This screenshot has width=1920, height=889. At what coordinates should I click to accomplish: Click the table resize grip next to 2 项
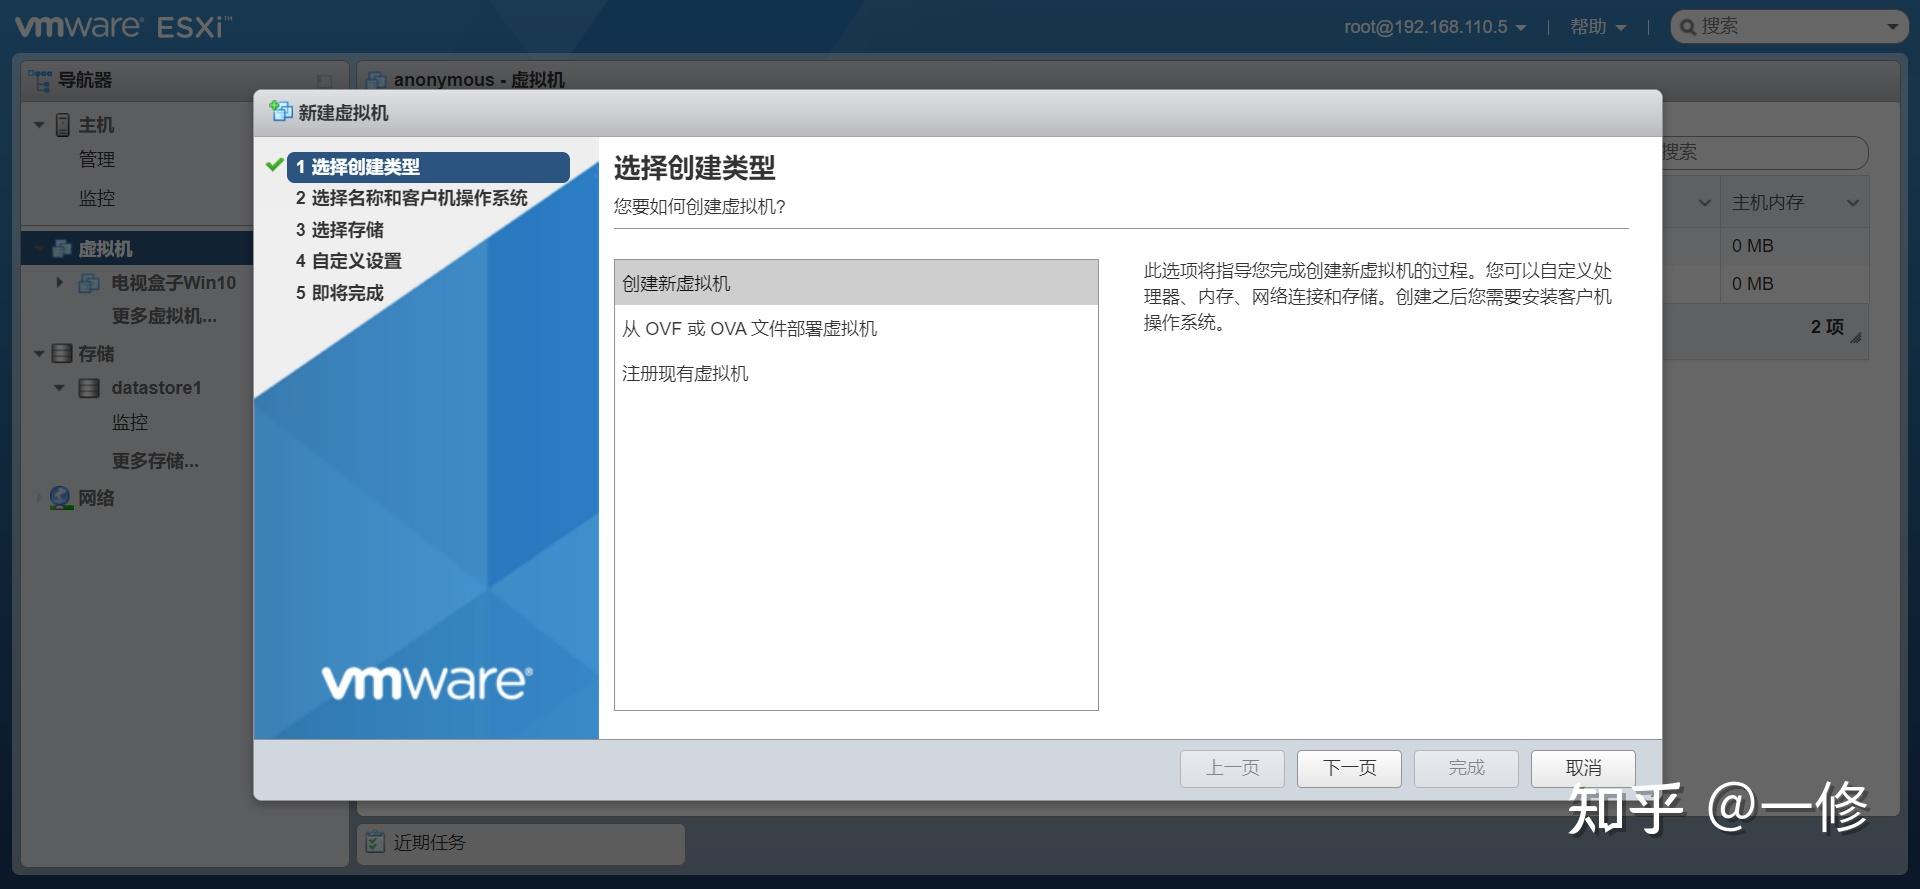(1855, 338)
